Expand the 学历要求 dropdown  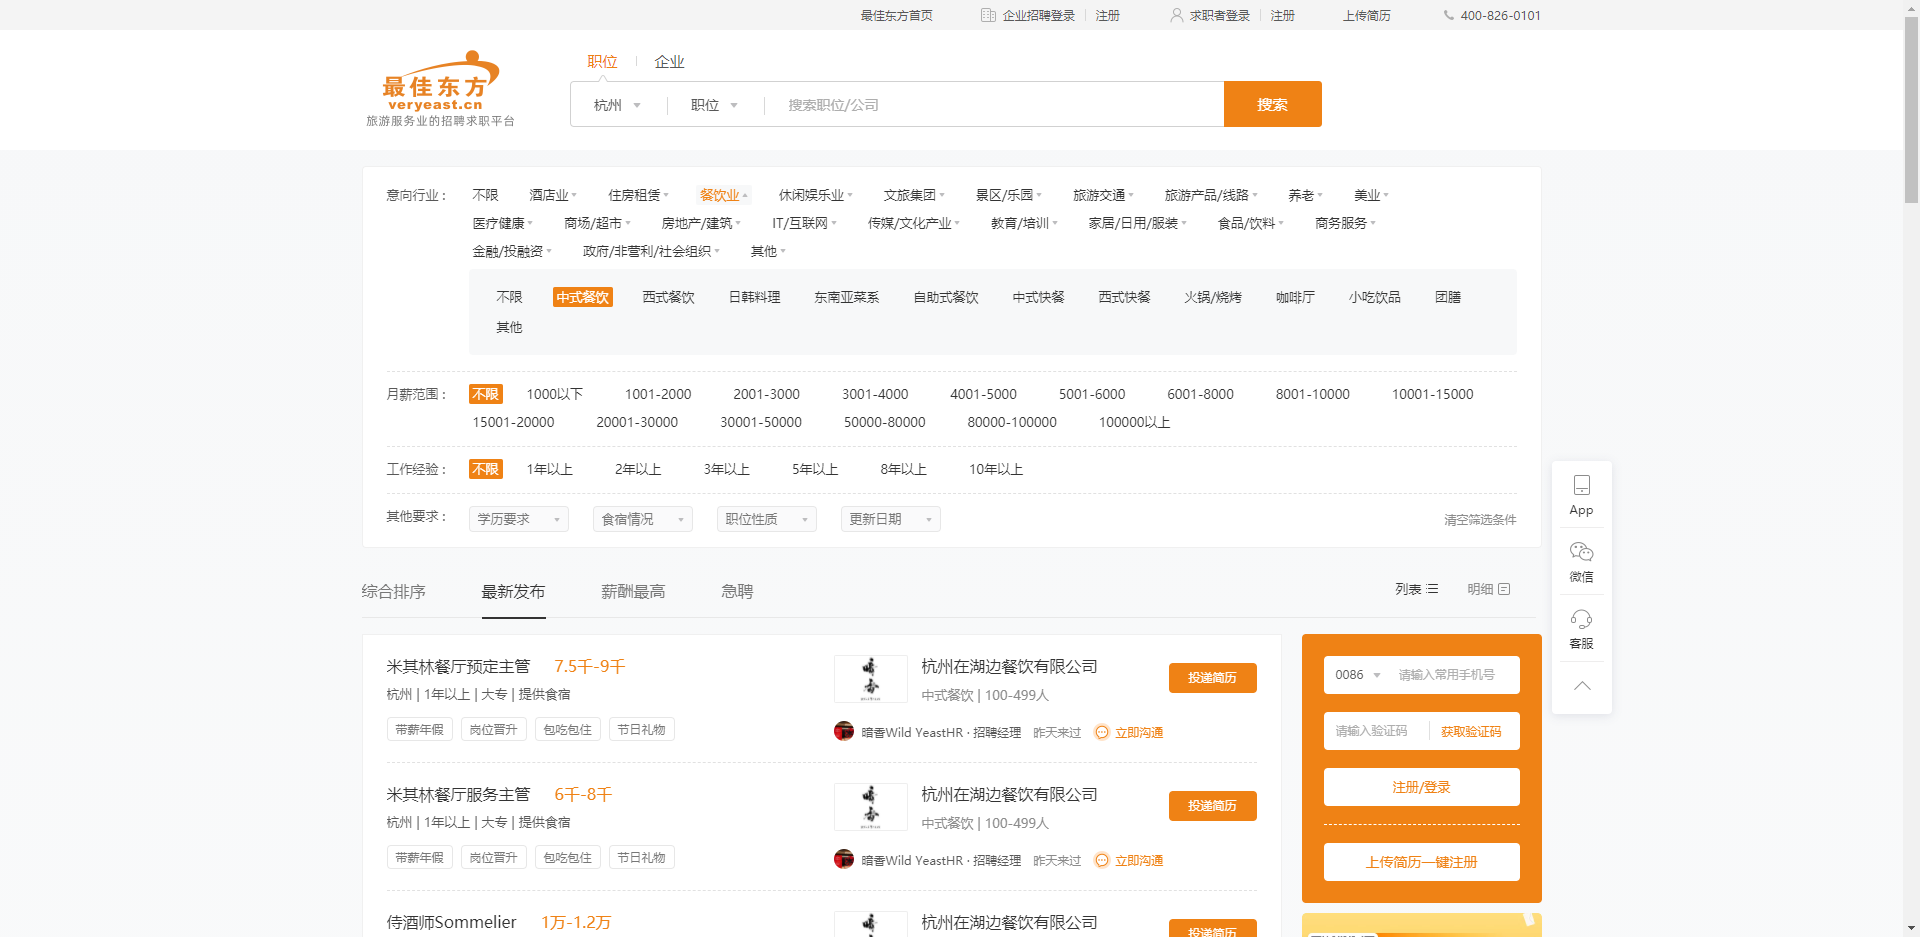(x=519, y=519)
